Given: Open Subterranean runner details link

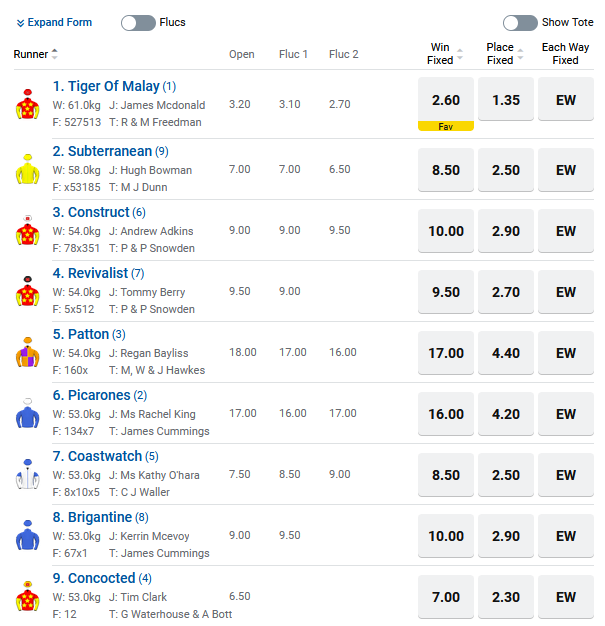Looking at the screenshot, I should 109,151.
